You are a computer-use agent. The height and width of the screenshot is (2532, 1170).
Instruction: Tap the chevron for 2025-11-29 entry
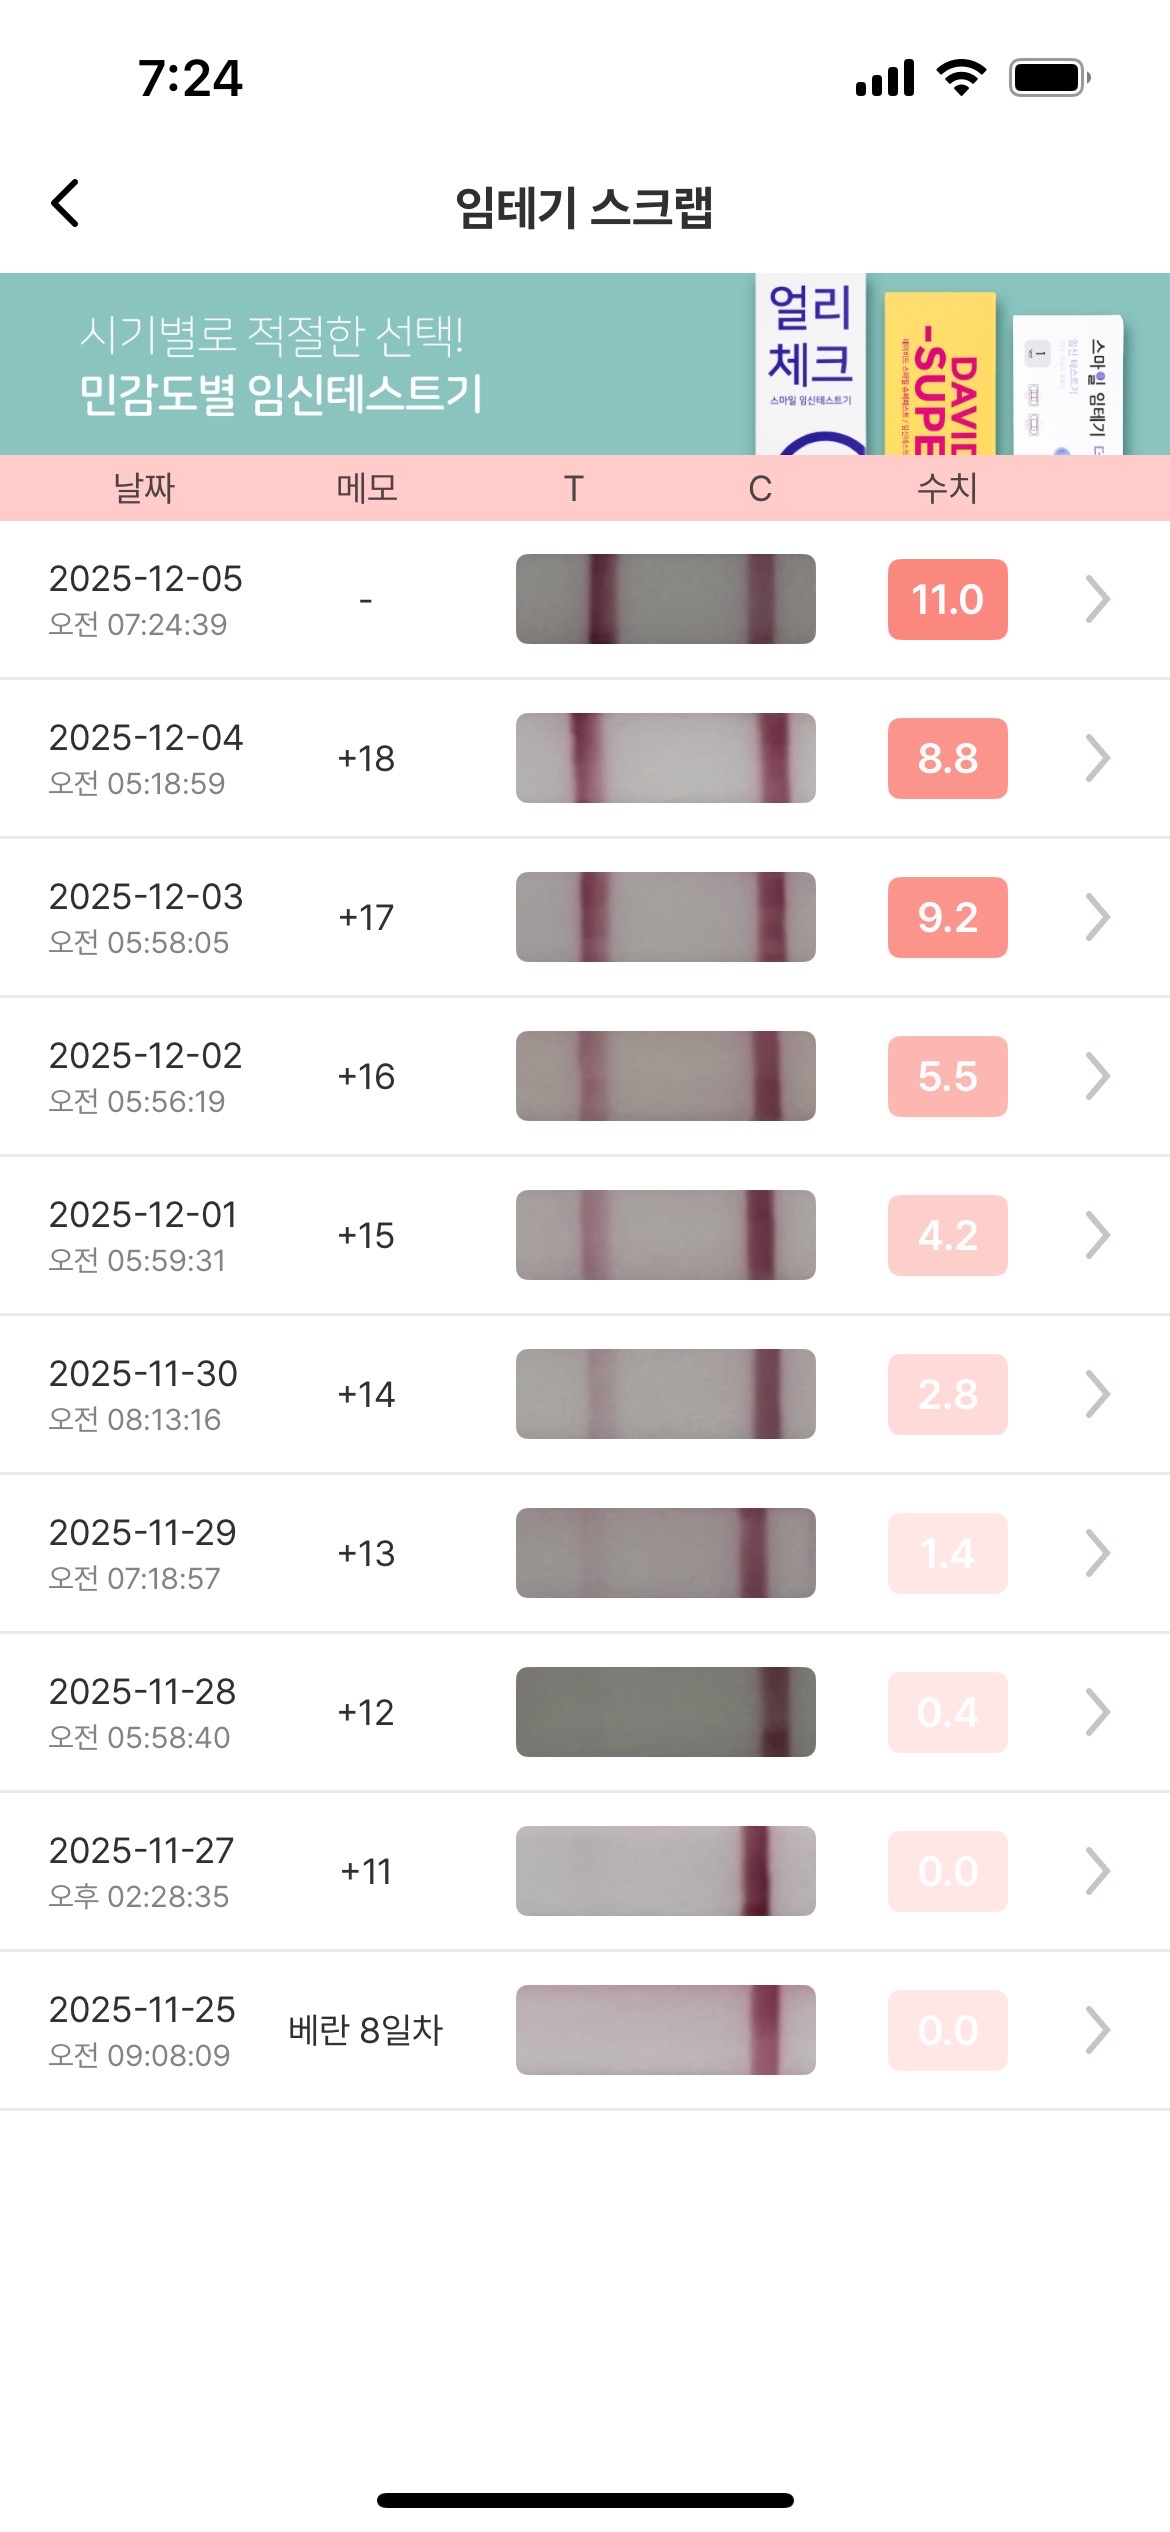click(x=1097, y=1554)
